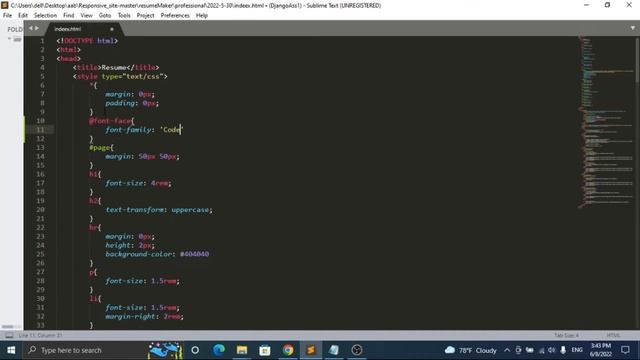Image resolution: width=640 pixels, height=360 pixels.
Task: Open the notification center icon
Action: (x=625, y=350)
